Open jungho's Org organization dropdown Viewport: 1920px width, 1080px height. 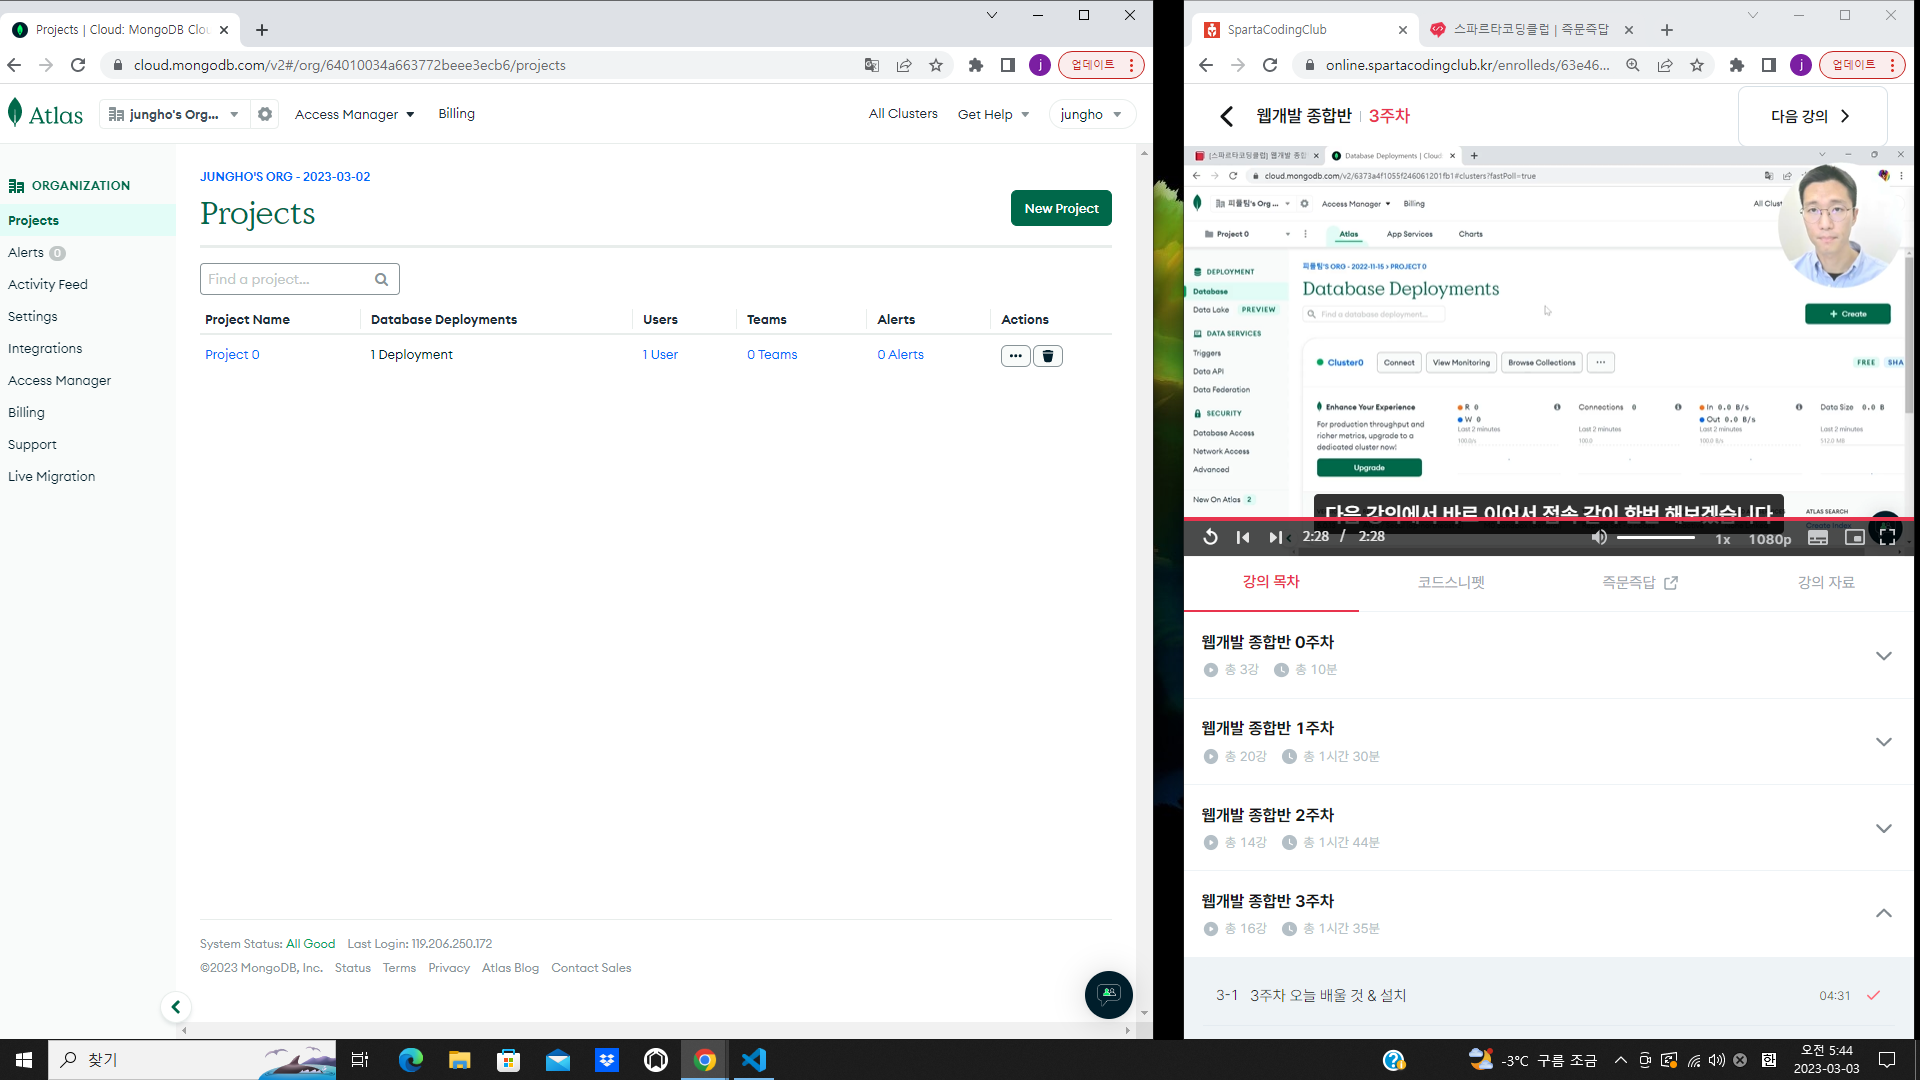click(x=173, y=114)
